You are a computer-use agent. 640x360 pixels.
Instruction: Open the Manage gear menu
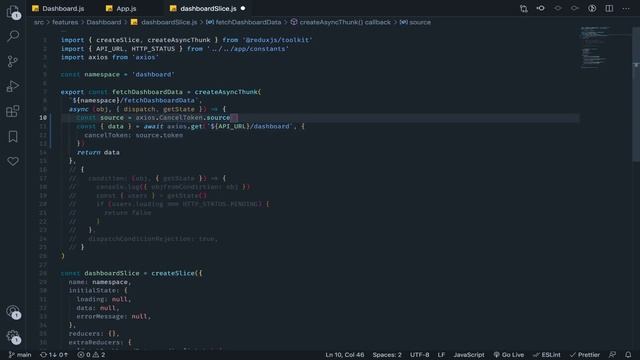tap(13, 337)
